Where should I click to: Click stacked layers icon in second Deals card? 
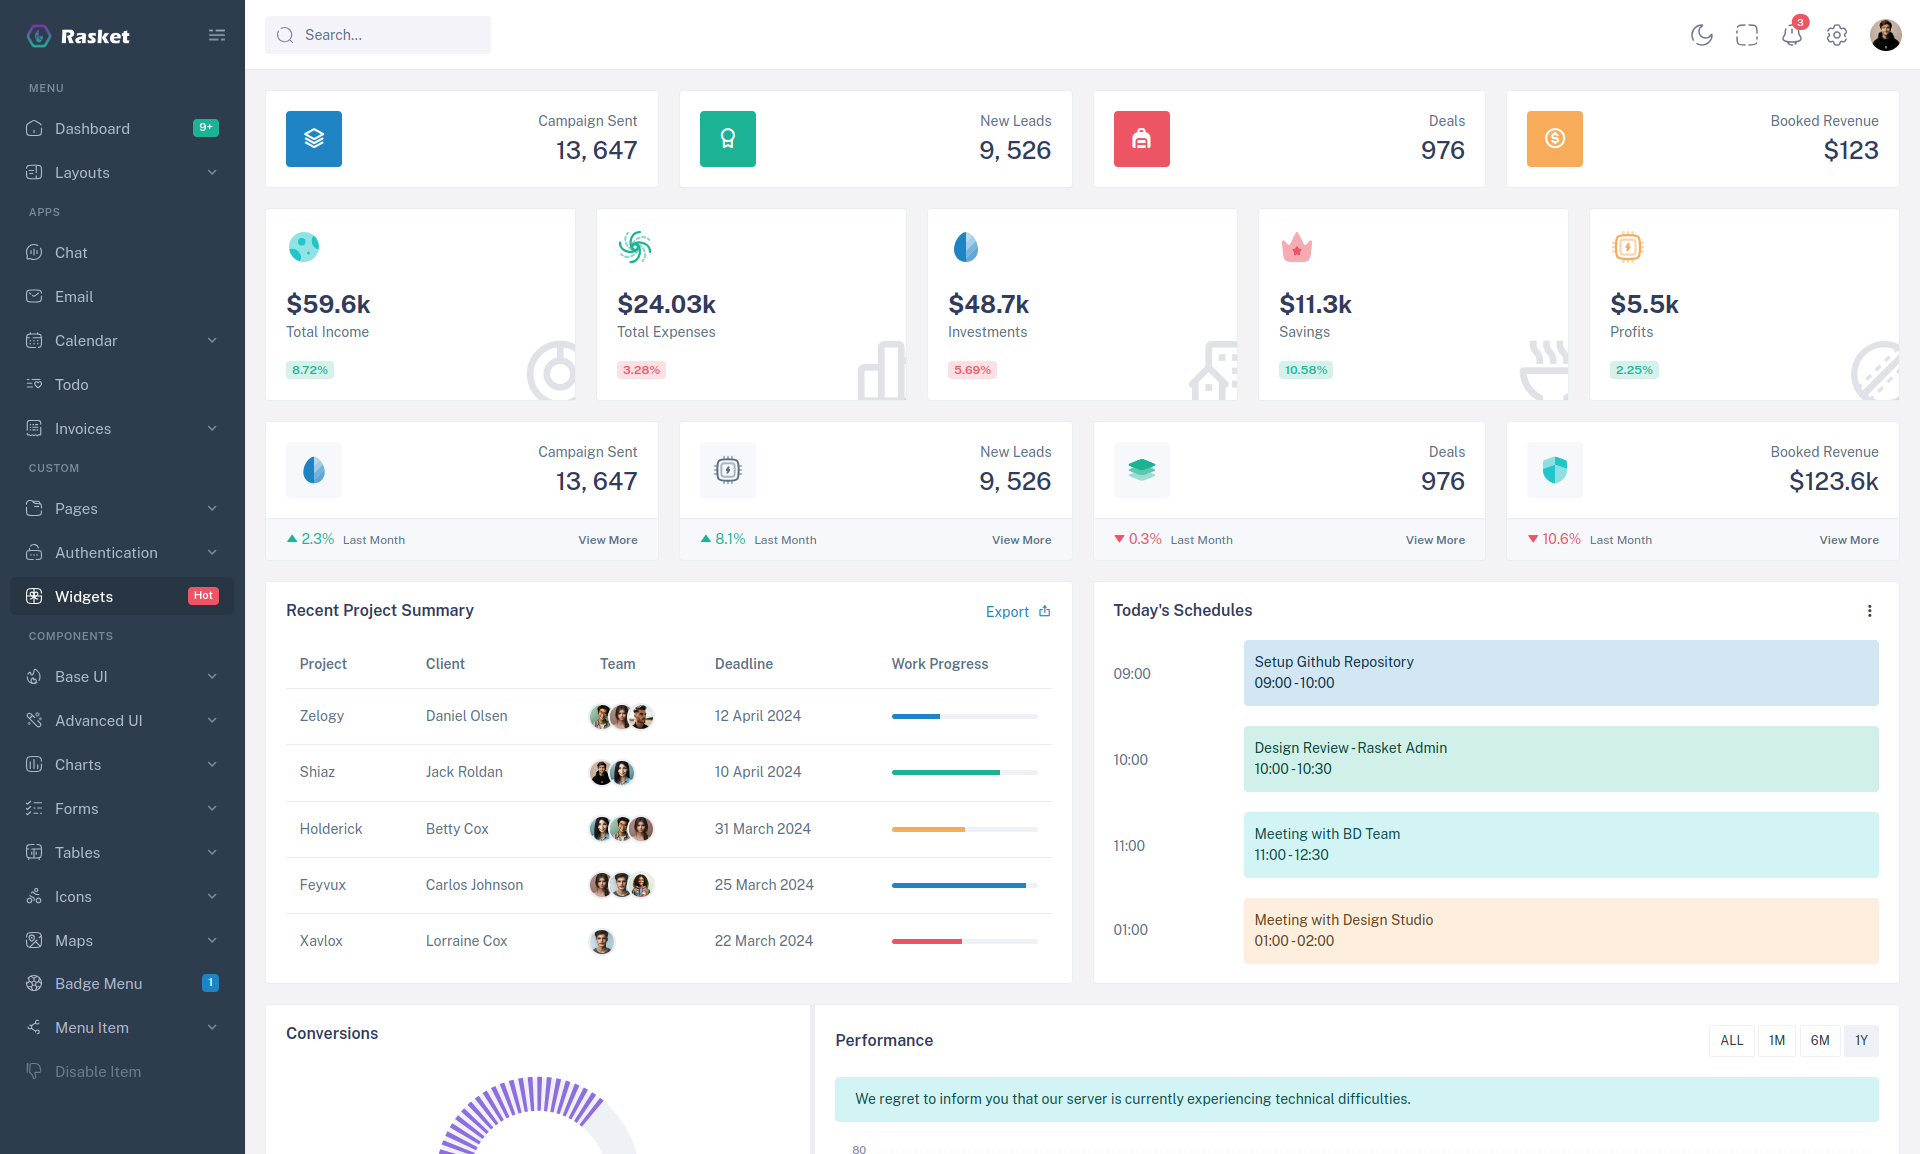1141,470
